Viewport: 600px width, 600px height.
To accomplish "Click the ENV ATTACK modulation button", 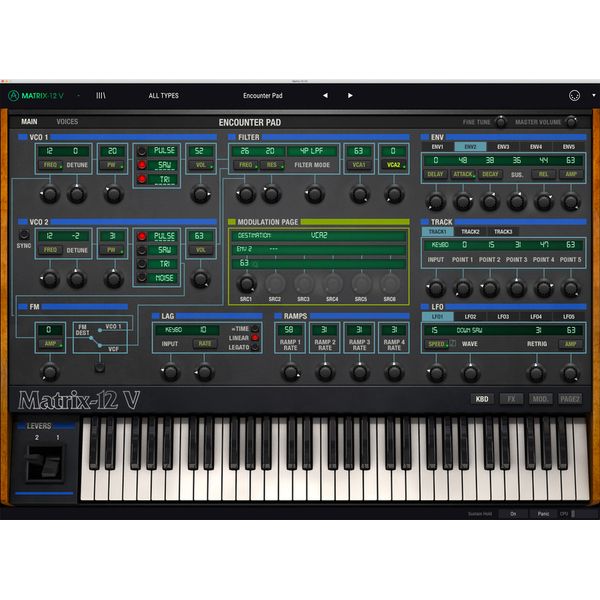I will point(463,174).
